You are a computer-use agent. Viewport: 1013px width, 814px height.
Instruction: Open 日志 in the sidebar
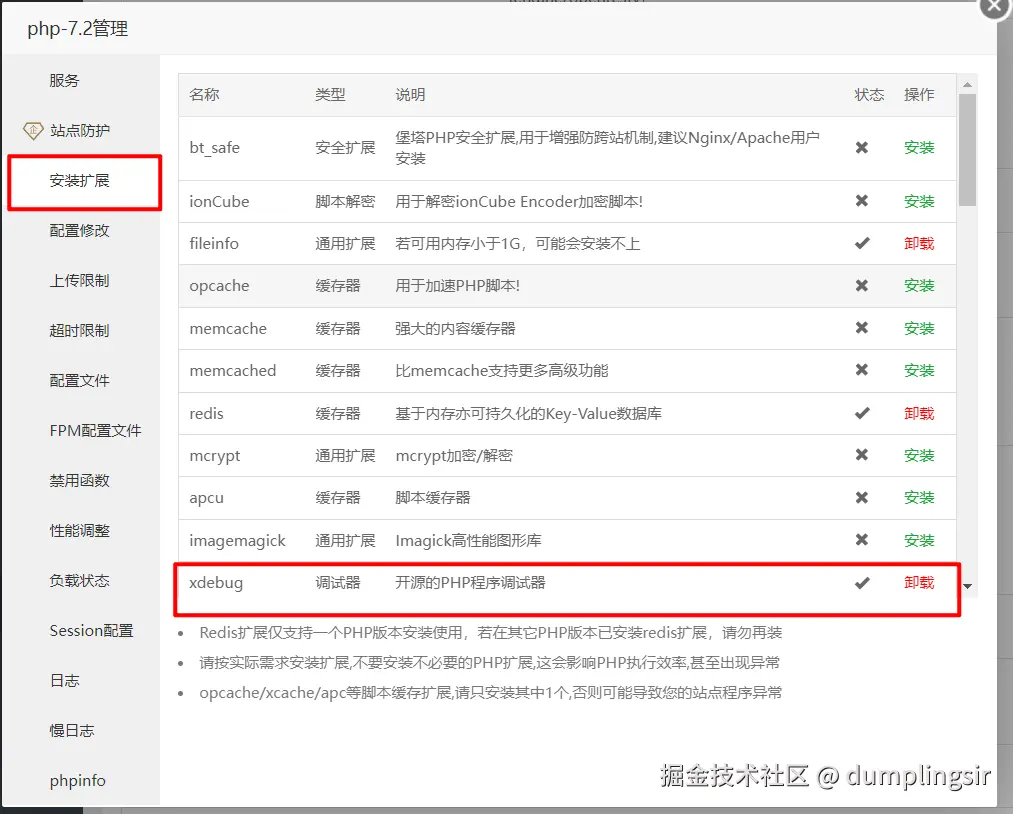pyautogui.click(x=65, y=680)
